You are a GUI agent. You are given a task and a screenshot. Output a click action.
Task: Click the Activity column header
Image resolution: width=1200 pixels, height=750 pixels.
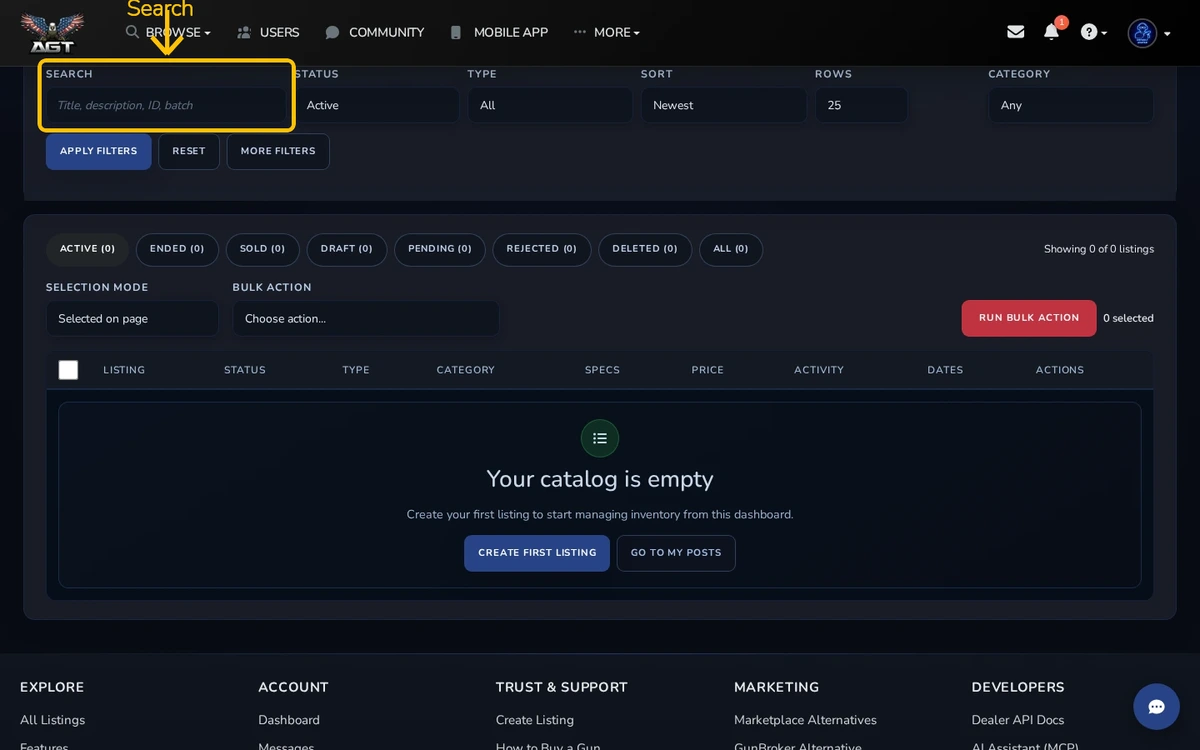pos(819,370)
